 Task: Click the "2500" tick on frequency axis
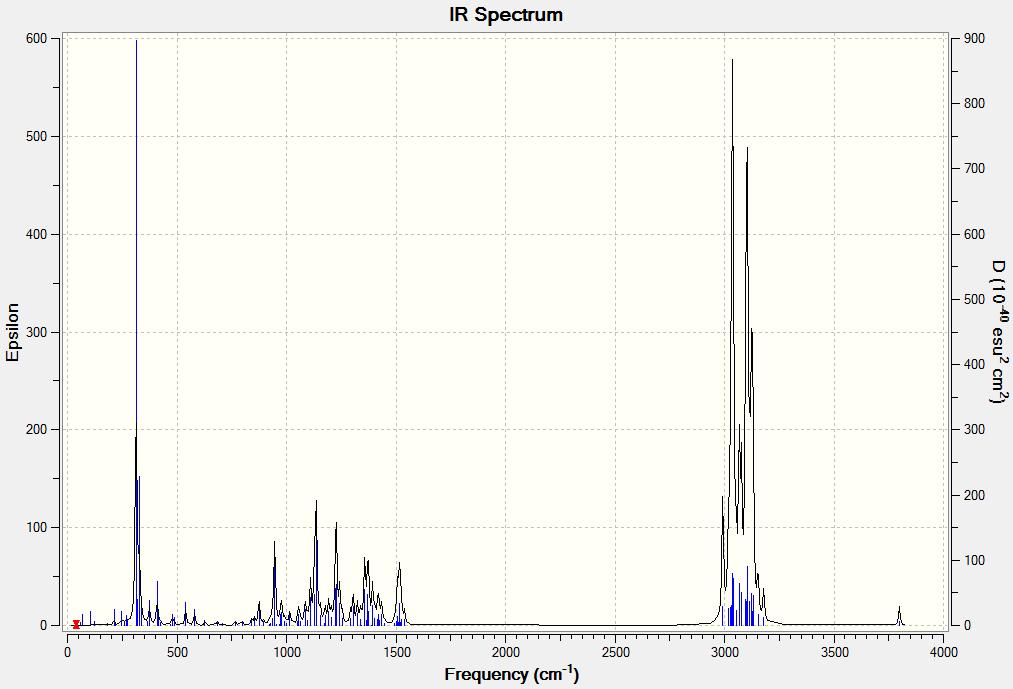[615, 653]
